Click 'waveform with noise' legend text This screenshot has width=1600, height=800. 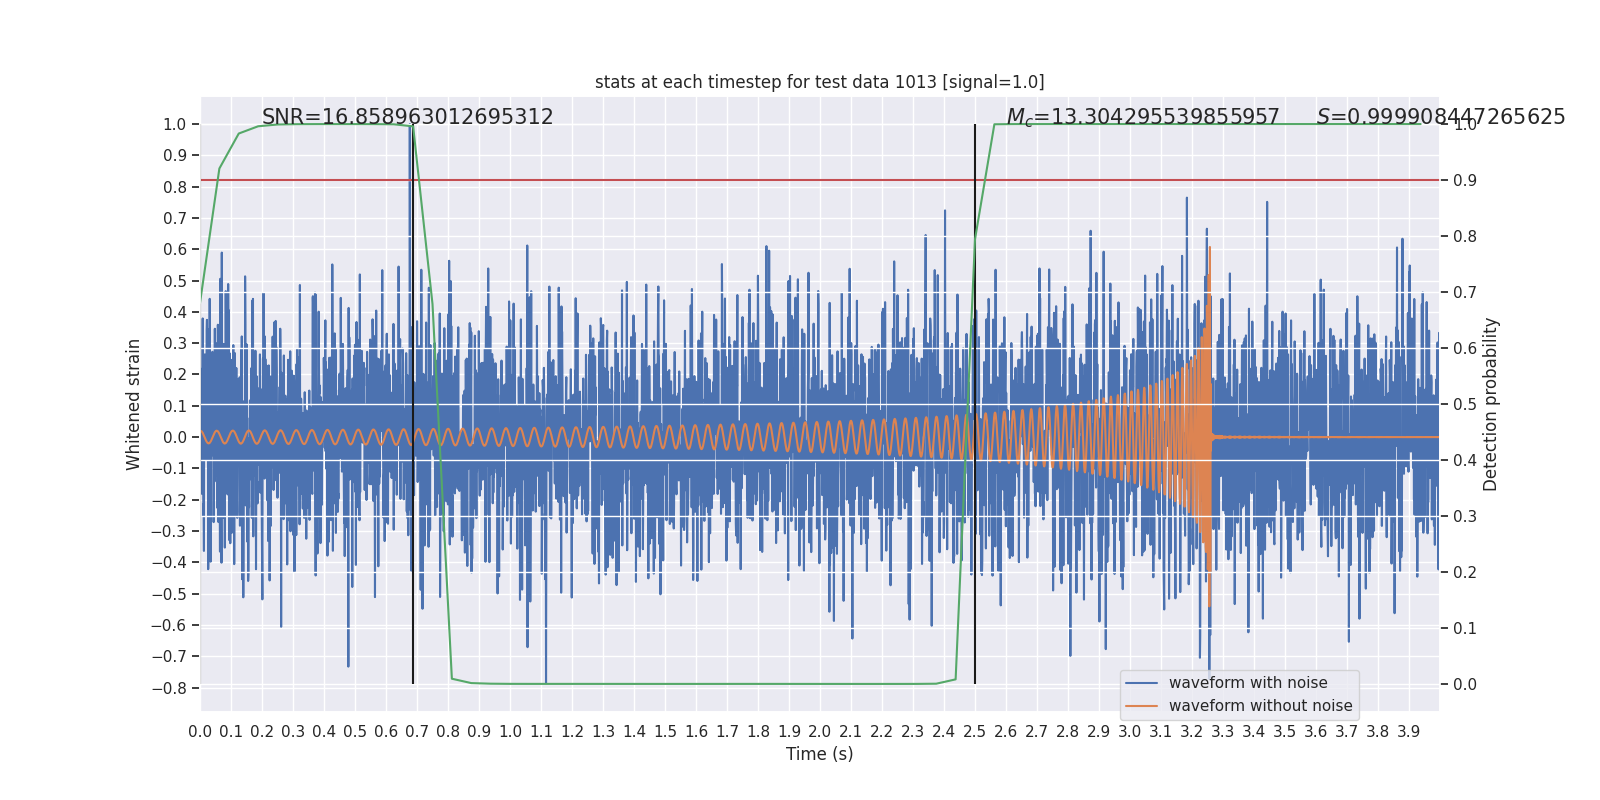tap(1247, 683)
